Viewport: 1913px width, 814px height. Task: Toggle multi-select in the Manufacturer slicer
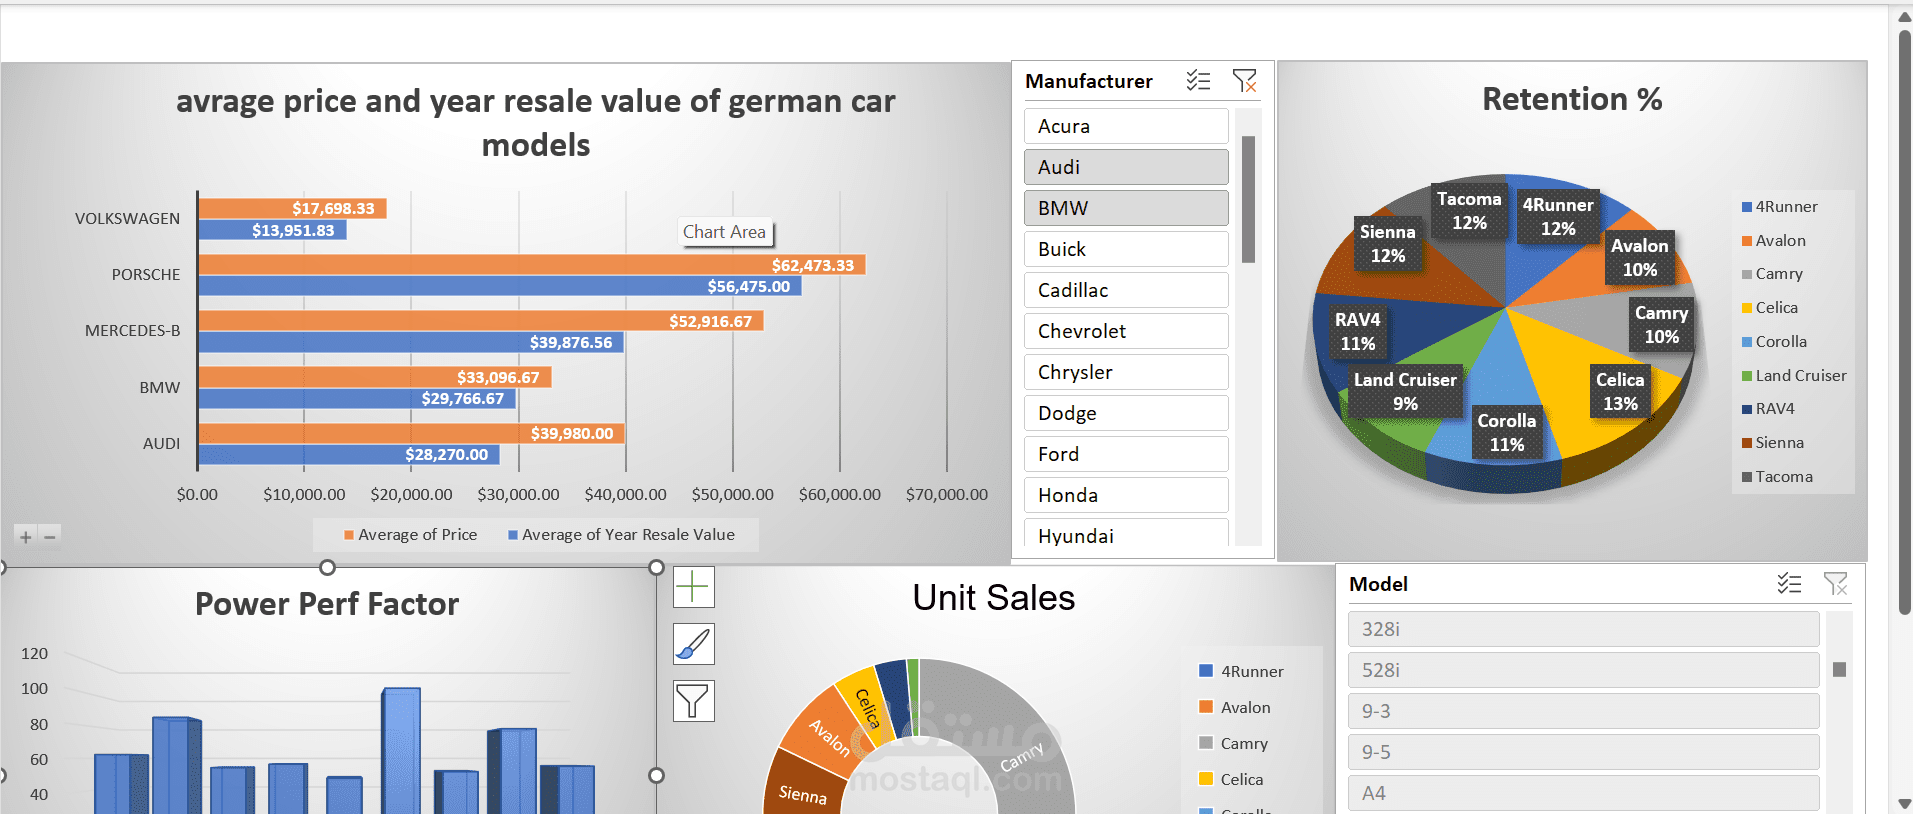1198,81
